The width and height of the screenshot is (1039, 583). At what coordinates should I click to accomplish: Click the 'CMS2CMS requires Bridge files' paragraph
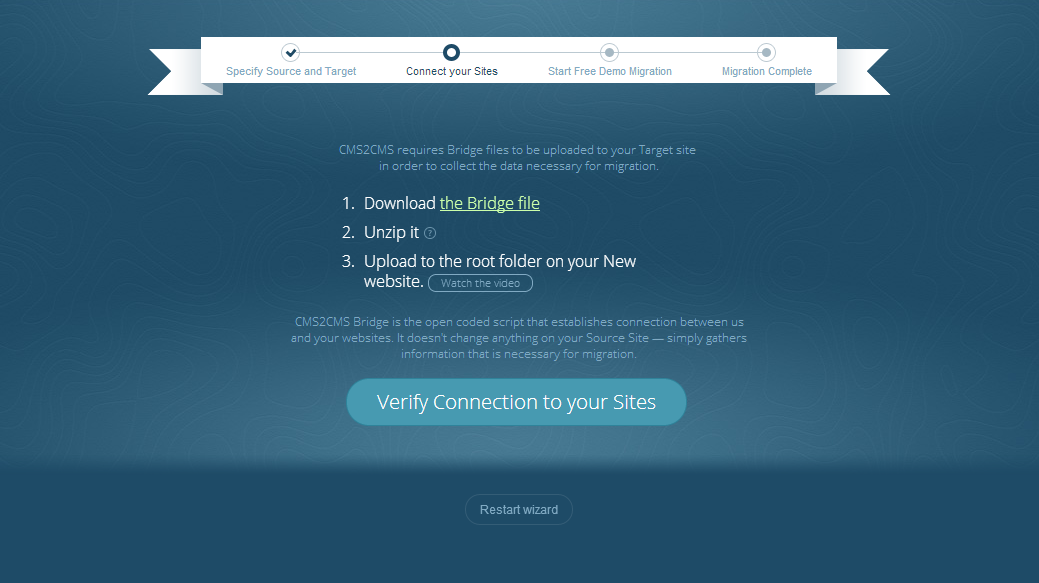518,158
